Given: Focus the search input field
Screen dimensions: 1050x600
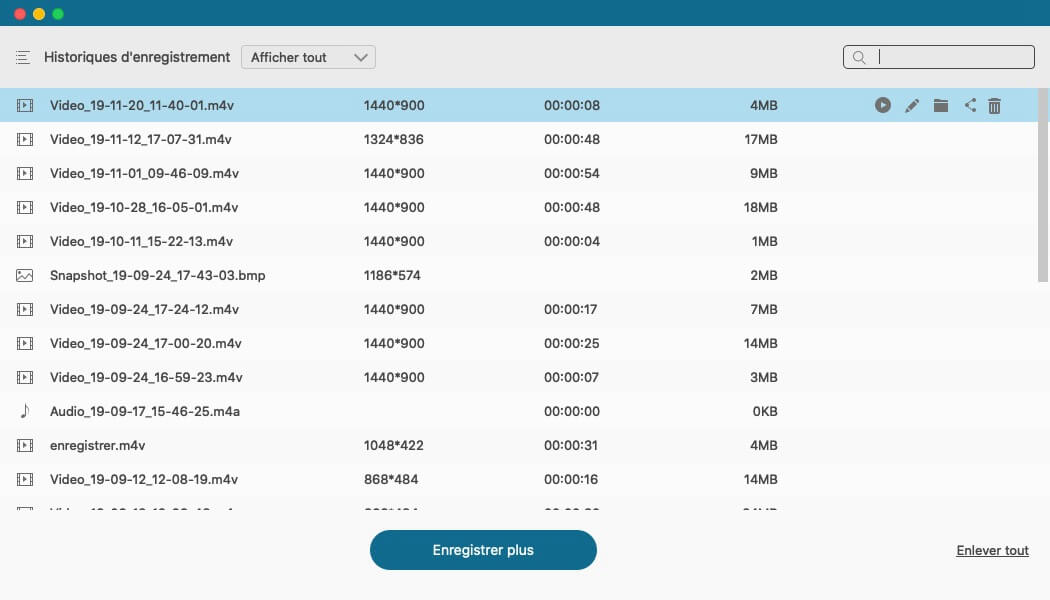Looking at the screenshot, I should (939, 58).
